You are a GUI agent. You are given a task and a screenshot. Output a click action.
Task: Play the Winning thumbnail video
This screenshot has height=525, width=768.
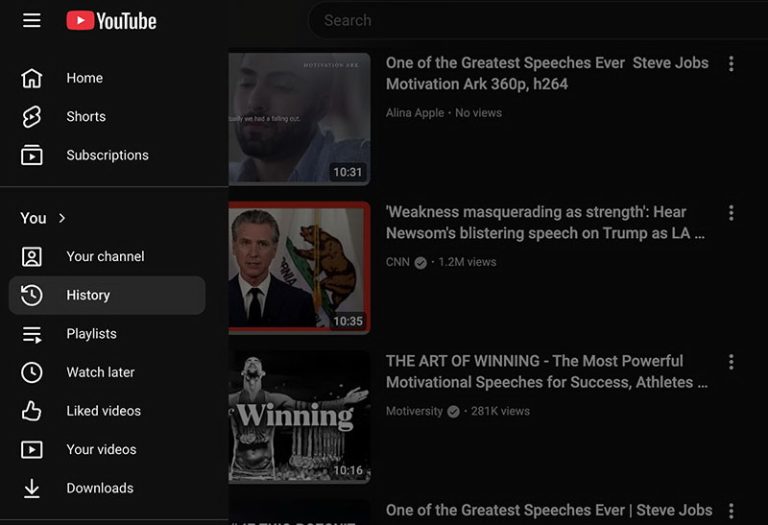click(299, 417)
